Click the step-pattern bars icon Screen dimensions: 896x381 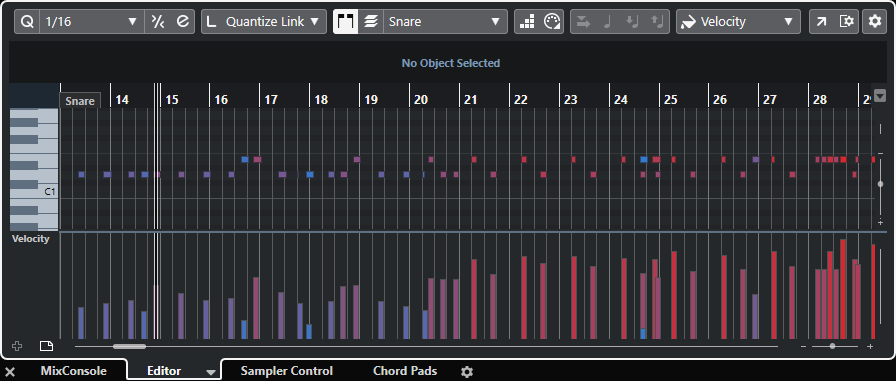(x=527, y=22)
